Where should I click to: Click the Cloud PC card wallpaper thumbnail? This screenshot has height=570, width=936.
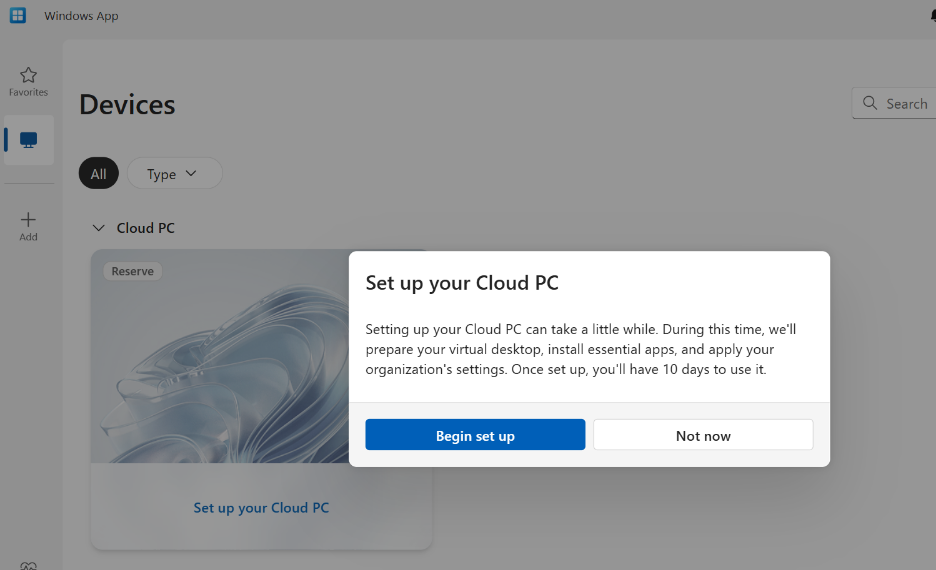[220, 356]
